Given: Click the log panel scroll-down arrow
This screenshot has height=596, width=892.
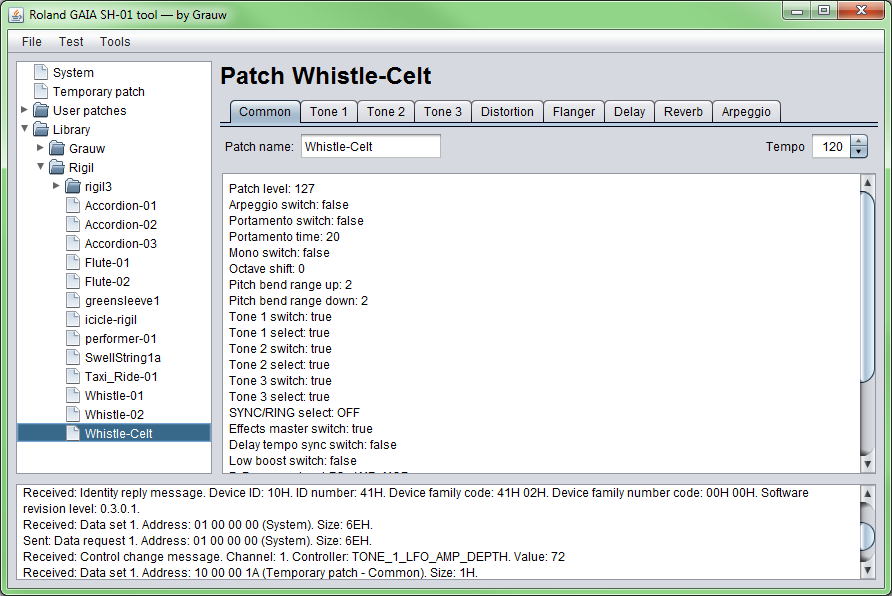Looking at the screenshot, I should click(867, 570).
